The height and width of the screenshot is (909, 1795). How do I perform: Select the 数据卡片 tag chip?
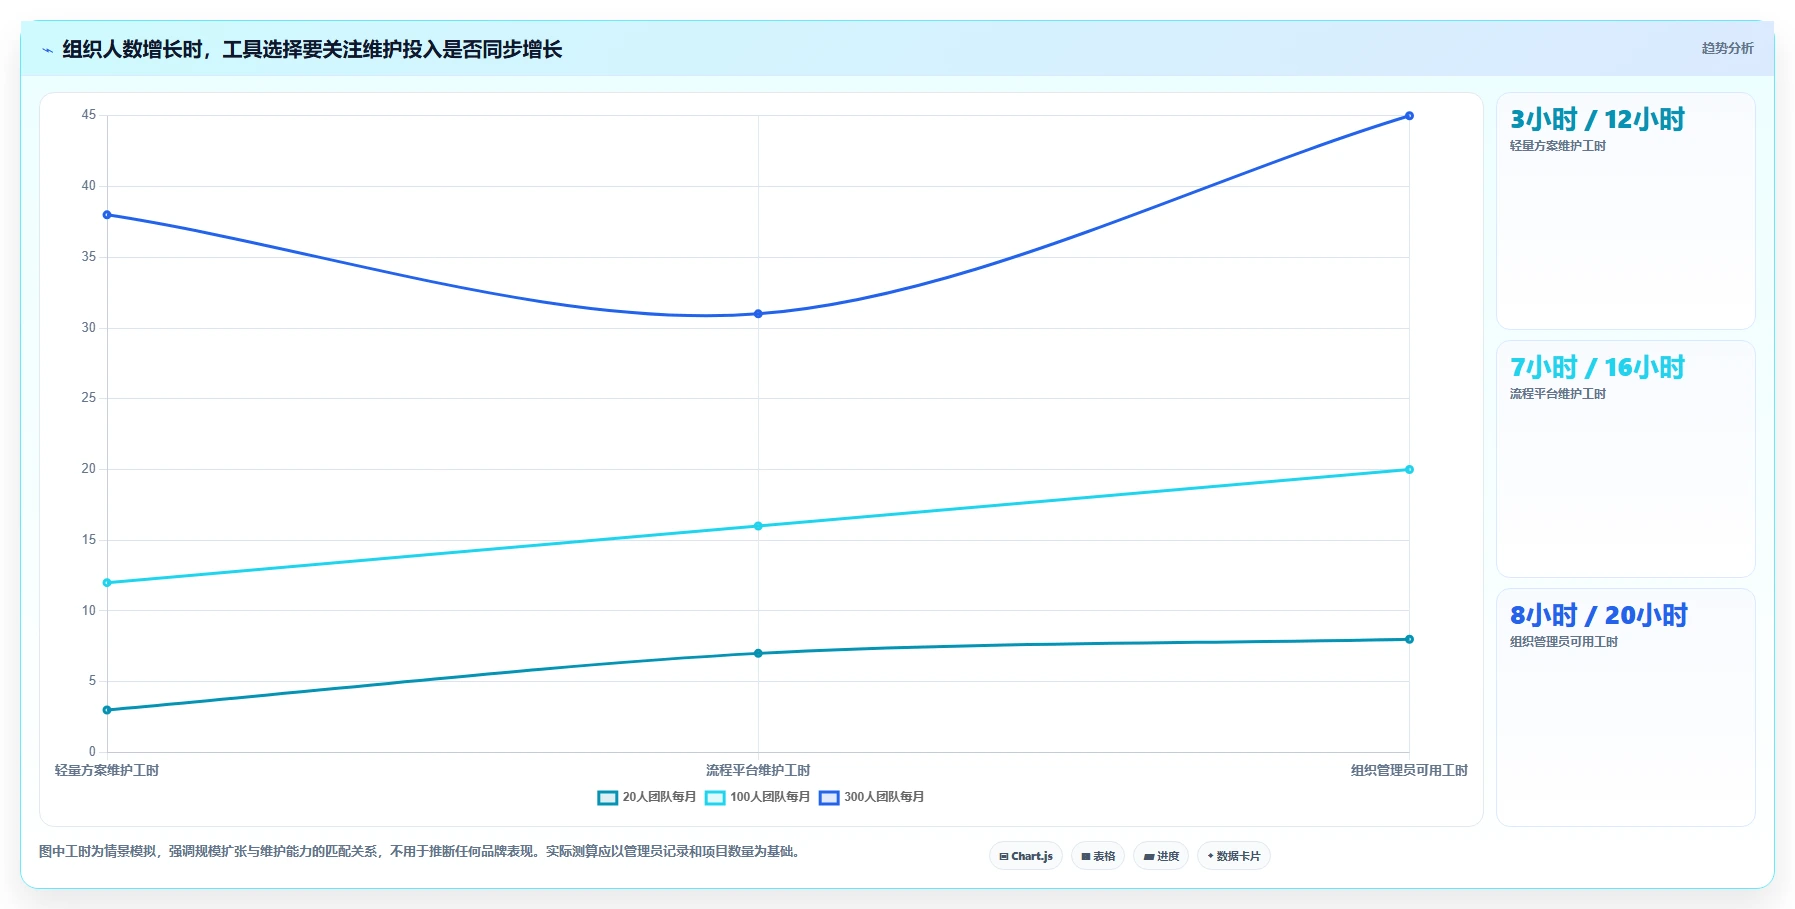1234,856
